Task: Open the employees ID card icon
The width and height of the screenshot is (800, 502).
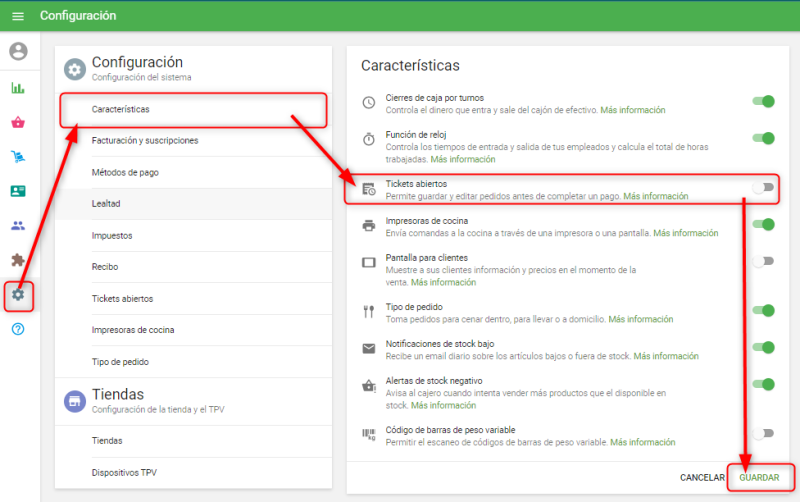Action: [17, 191]
